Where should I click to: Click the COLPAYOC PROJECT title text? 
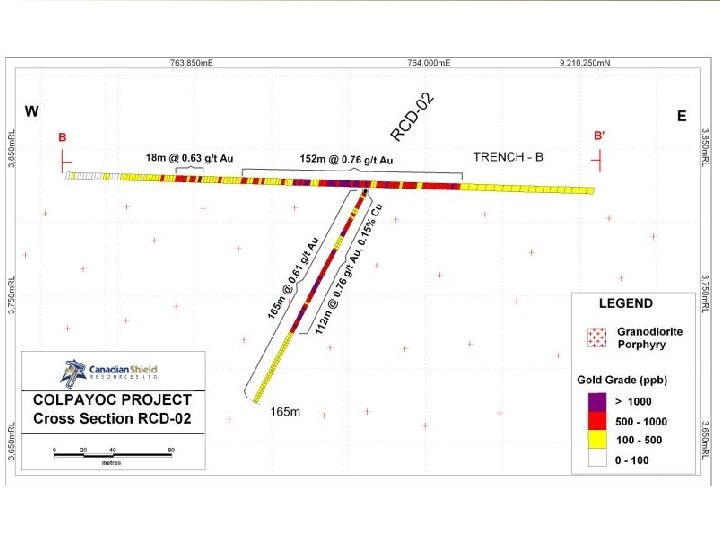[x=112, y=400]
